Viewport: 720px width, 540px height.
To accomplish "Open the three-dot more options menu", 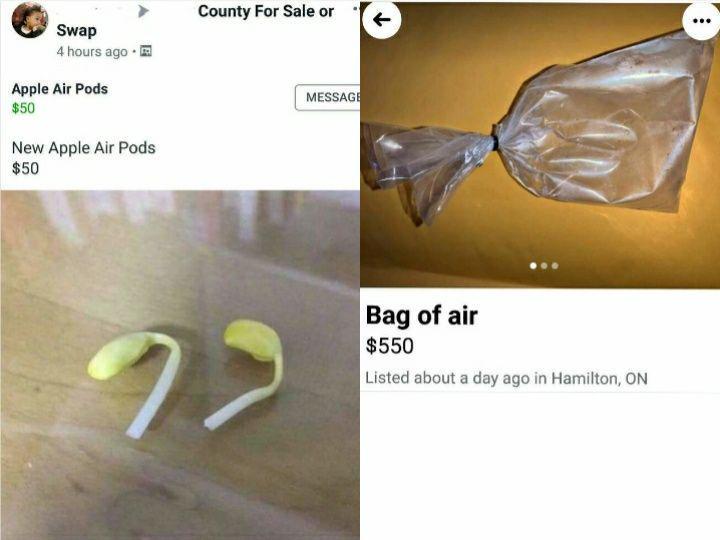I will [x=701, y=21].
